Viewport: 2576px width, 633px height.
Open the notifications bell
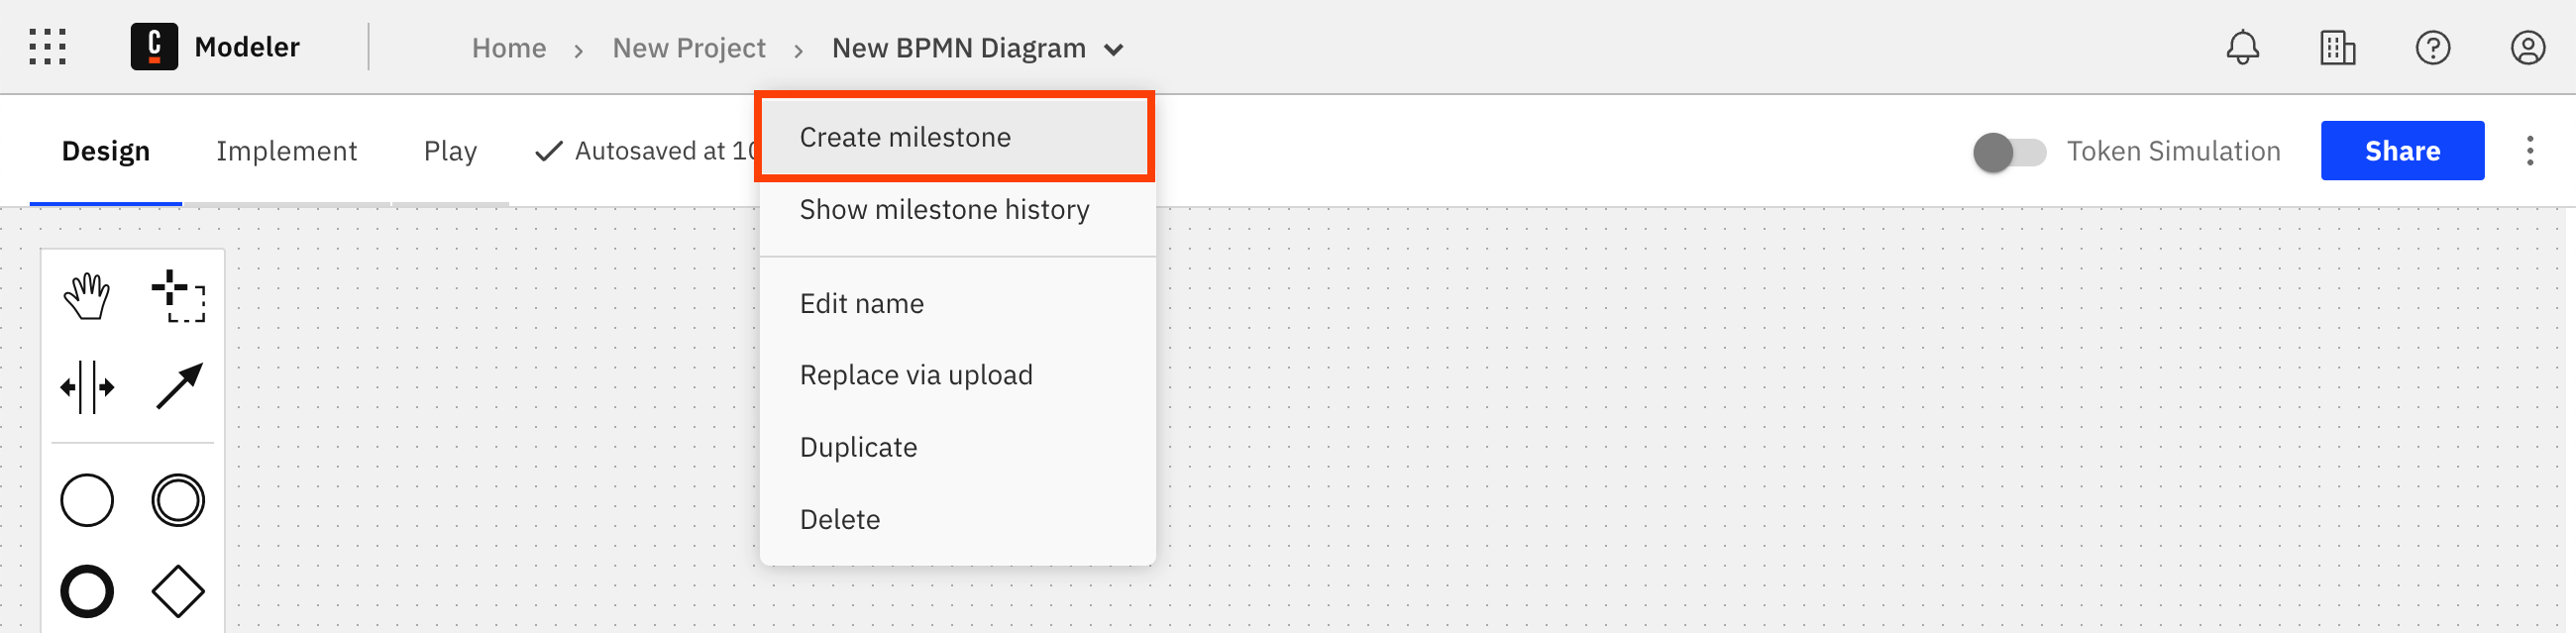click(2242, 47)
